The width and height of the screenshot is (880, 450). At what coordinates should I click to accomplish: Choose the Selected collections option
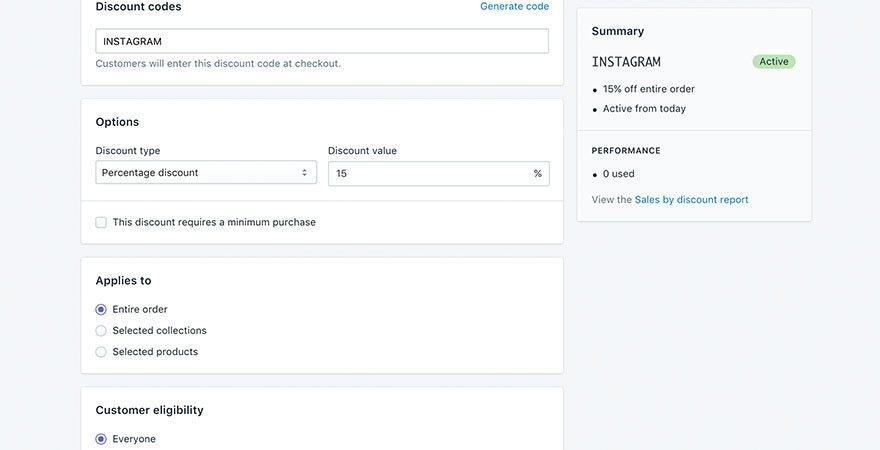[101, 331]
